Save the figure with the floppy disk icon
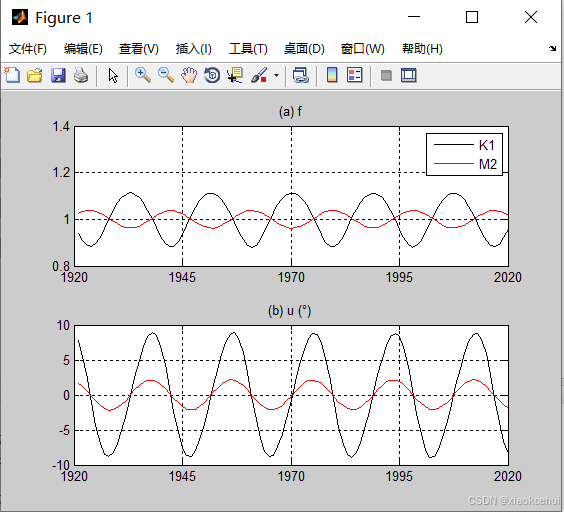Image resolution: width=564 pixels, height=512 pixels. [x=58, y=76]
